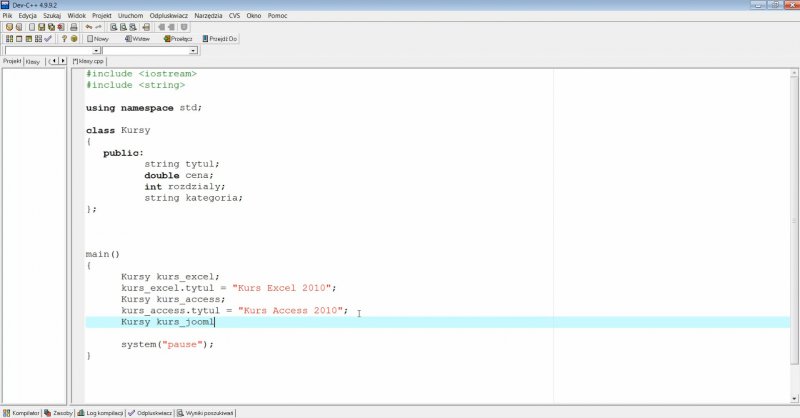Toggle the Przełącz bookmark button
This screenshot has width=800, height=418.
[177, 39]
